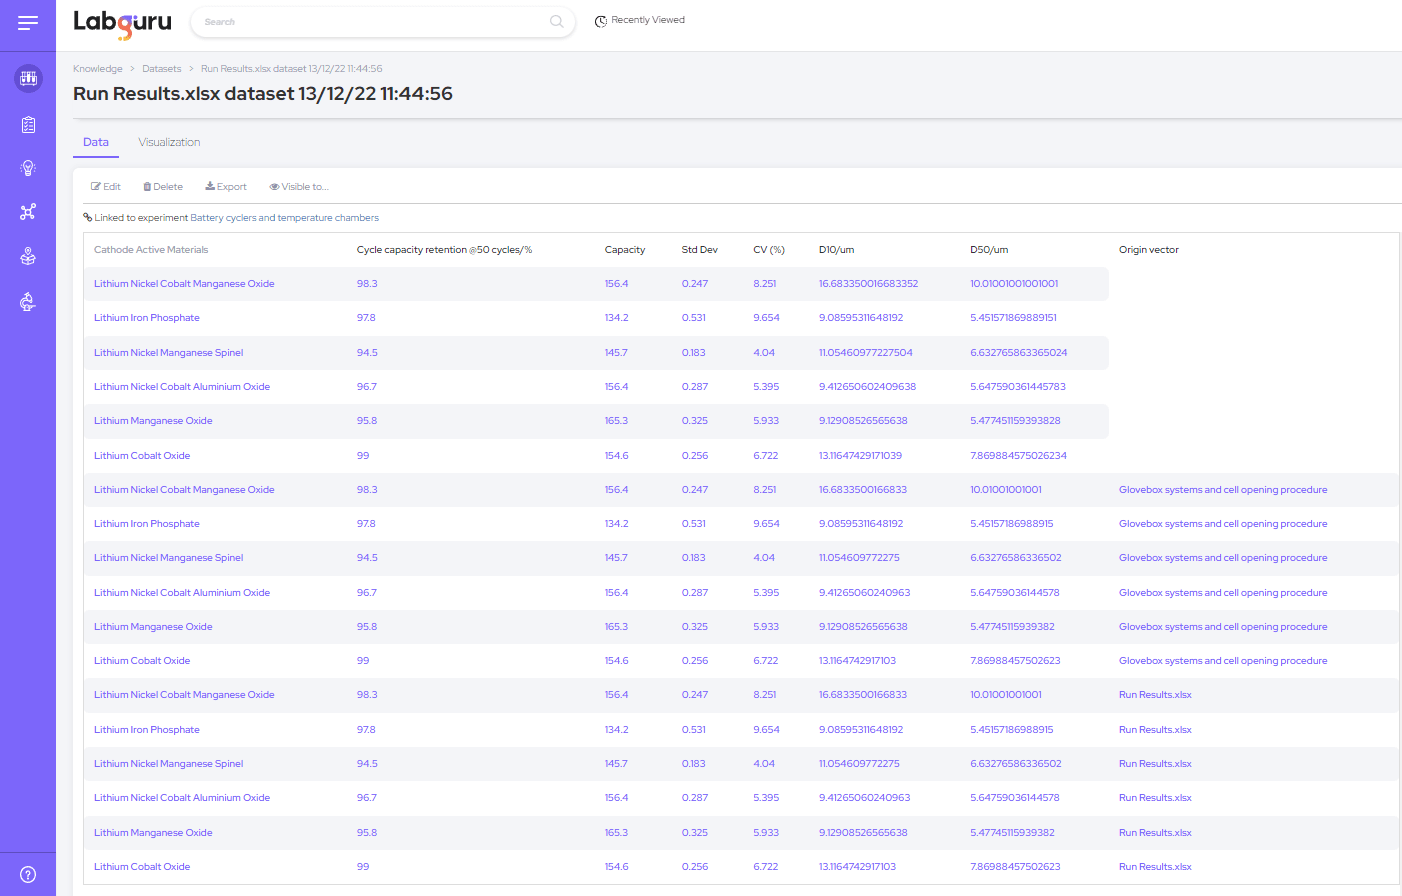Open the Datasets breadcrumb link
The width and height of the screenshot is (1402, 896).
(x=161, y=68)
